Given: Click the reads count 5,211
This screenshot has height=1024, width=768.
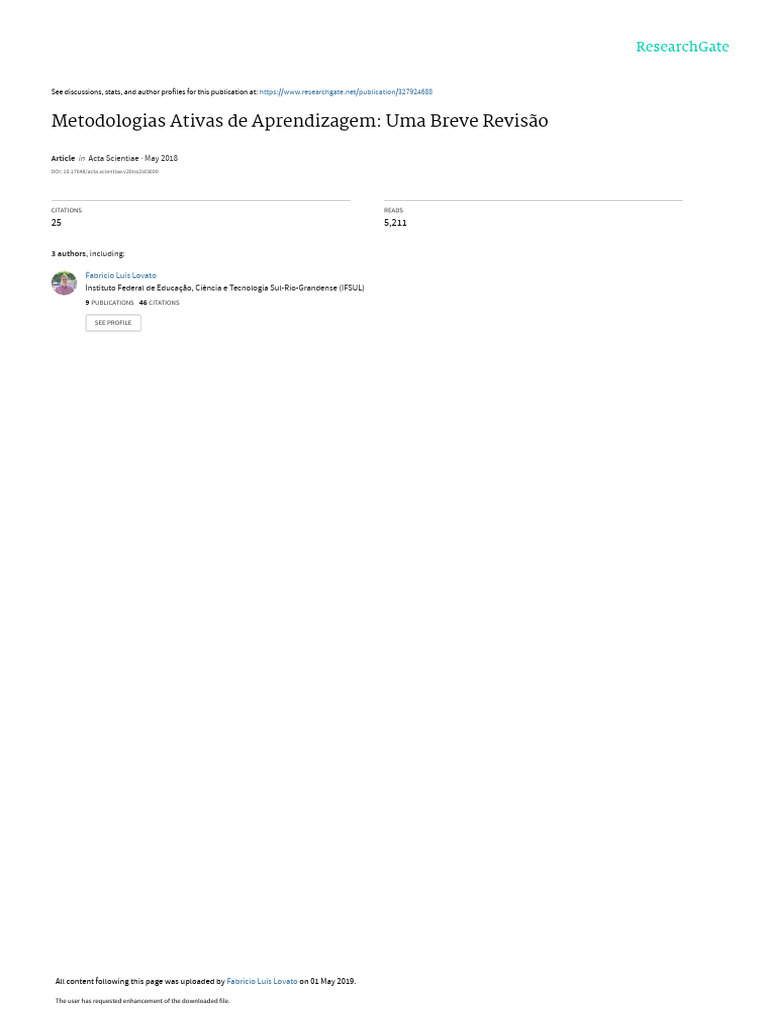Looking at the screenshot, I should [395, 223].
